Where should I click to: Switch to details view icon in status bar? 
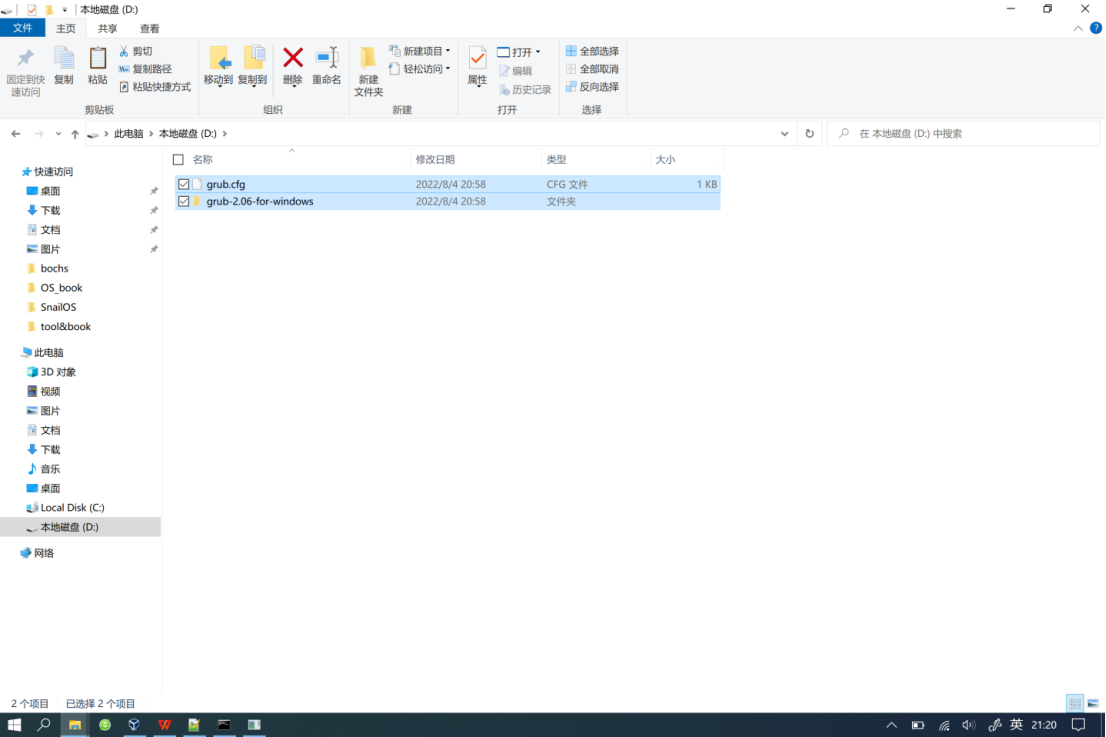[x=1075, y=703]
